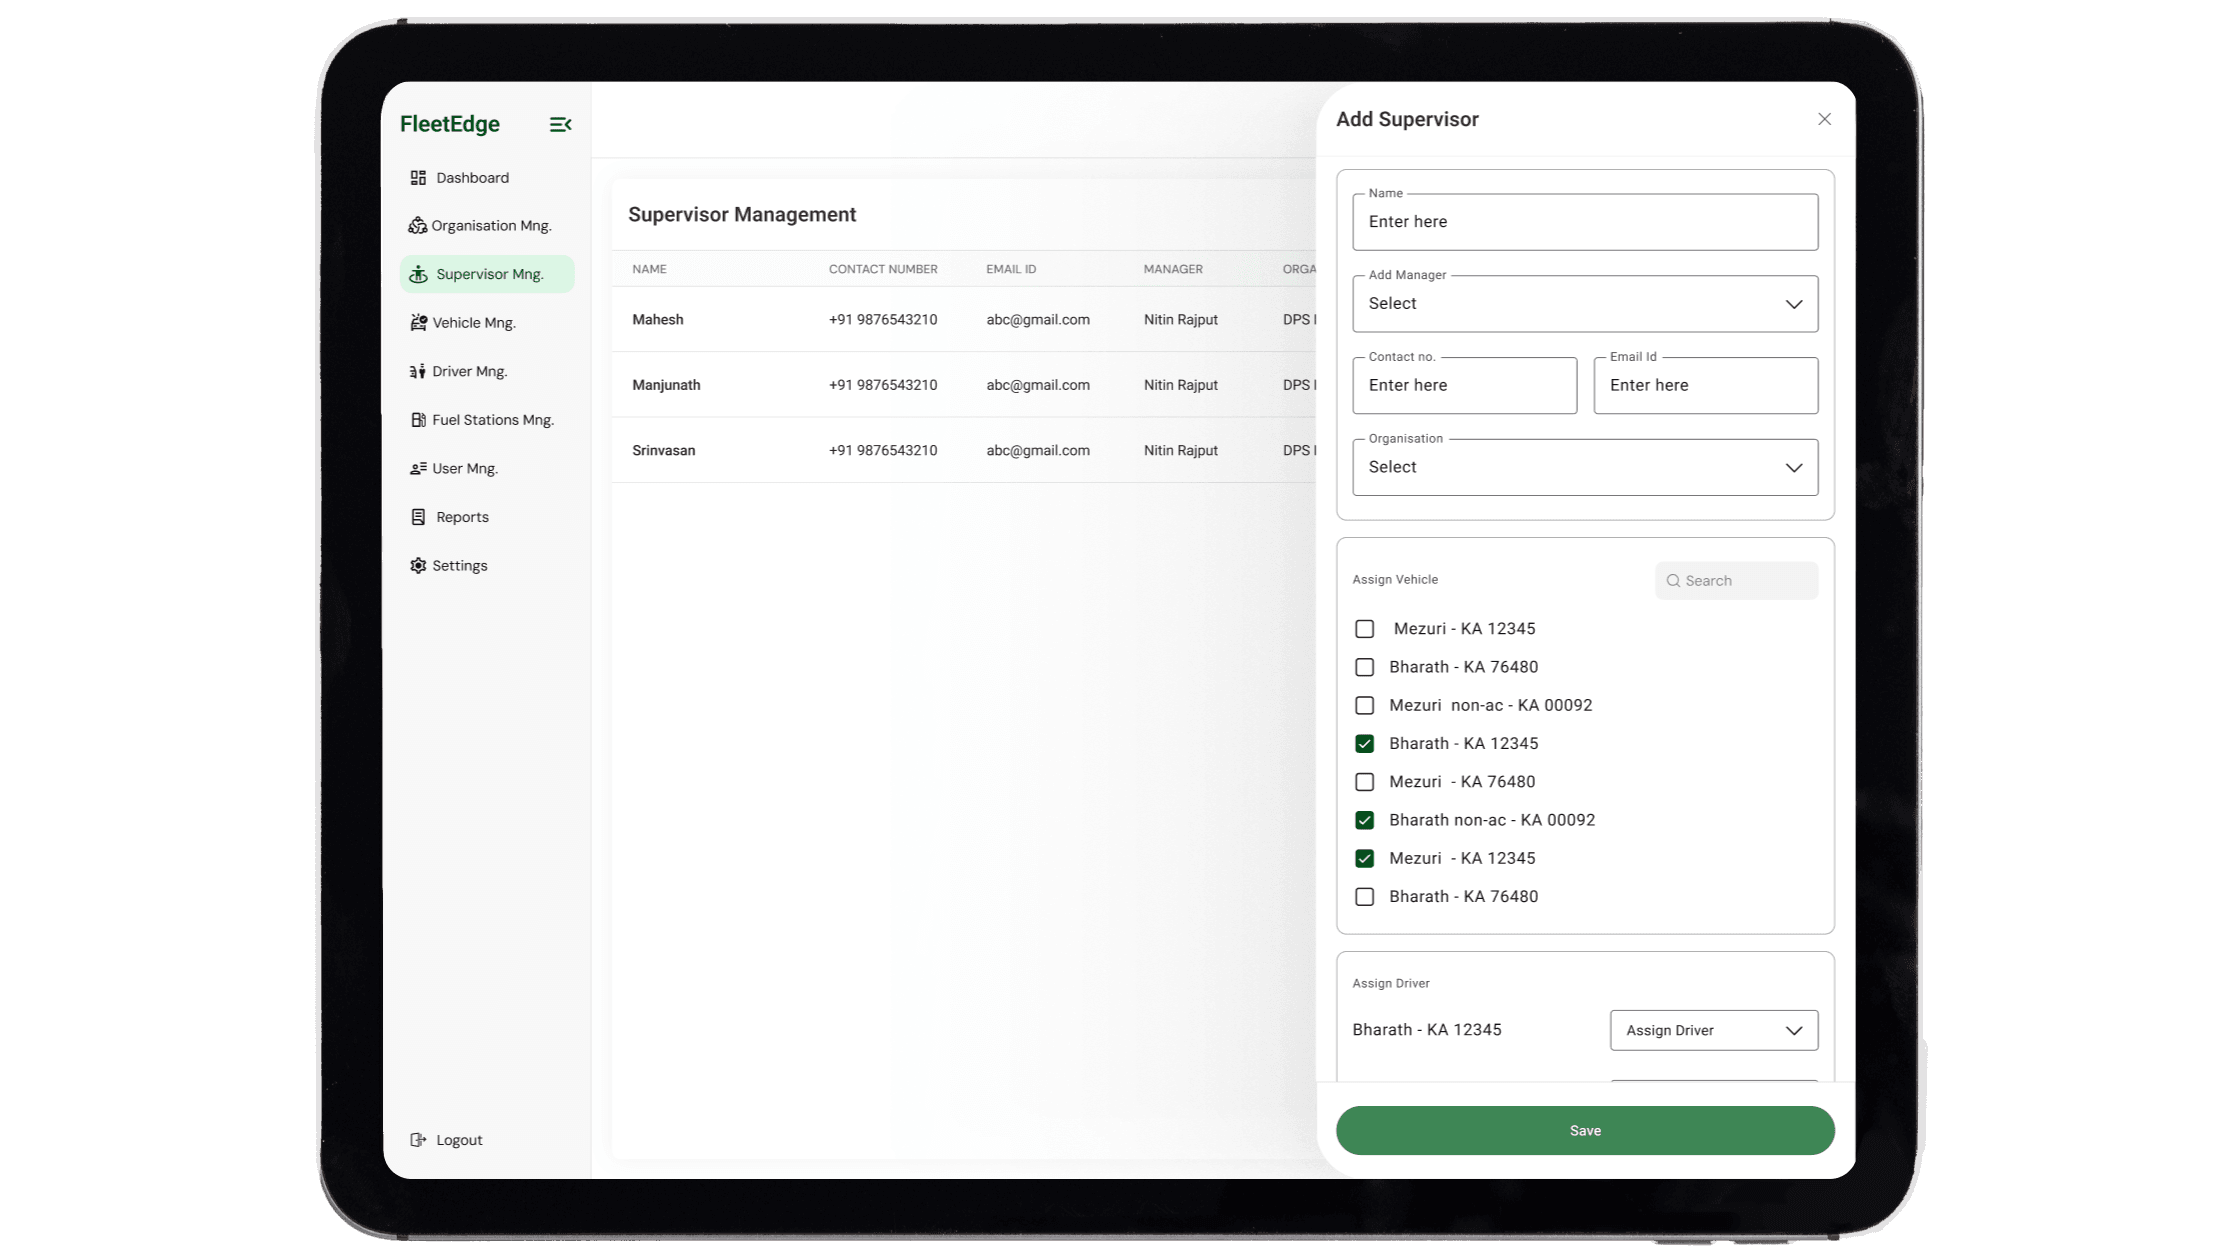Select the Driver Mng. icon
This screenshot has height=1260, width=2240.
418,371
